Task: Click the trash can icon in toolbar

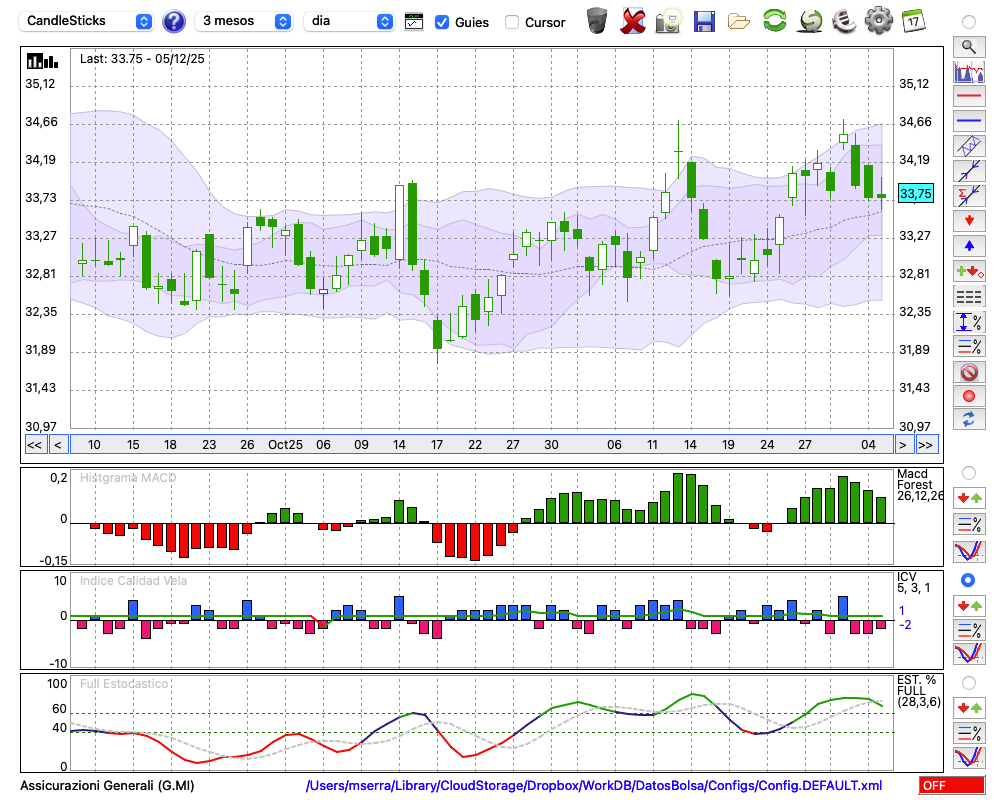Action: pos(597,20)
